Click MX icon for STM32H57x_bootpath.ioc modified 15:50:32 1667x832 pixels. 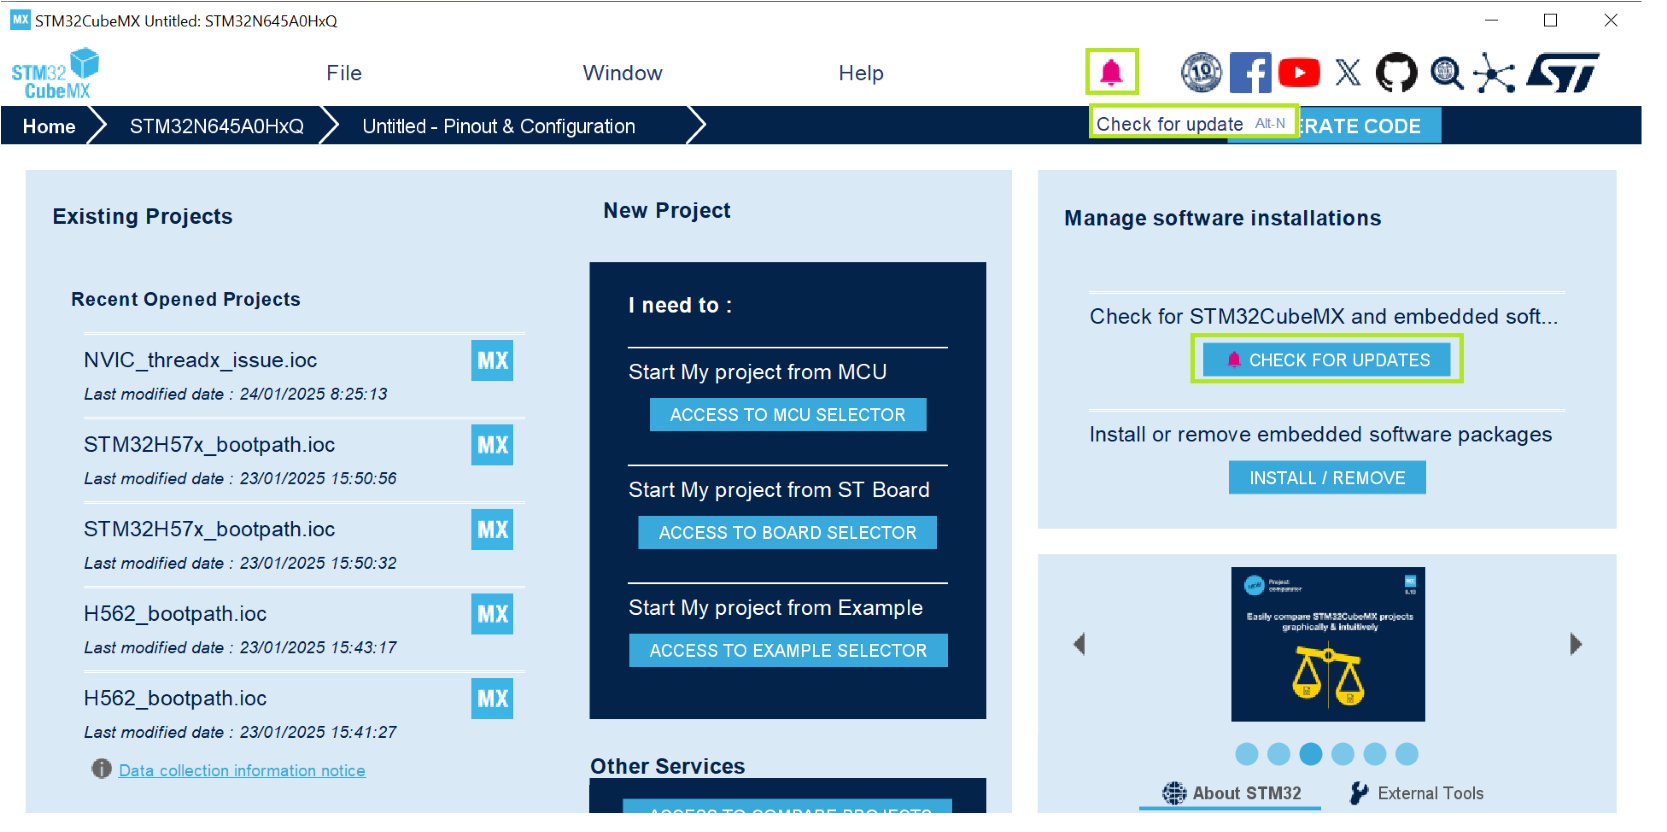pyautogui.click(x=492, y=530)
